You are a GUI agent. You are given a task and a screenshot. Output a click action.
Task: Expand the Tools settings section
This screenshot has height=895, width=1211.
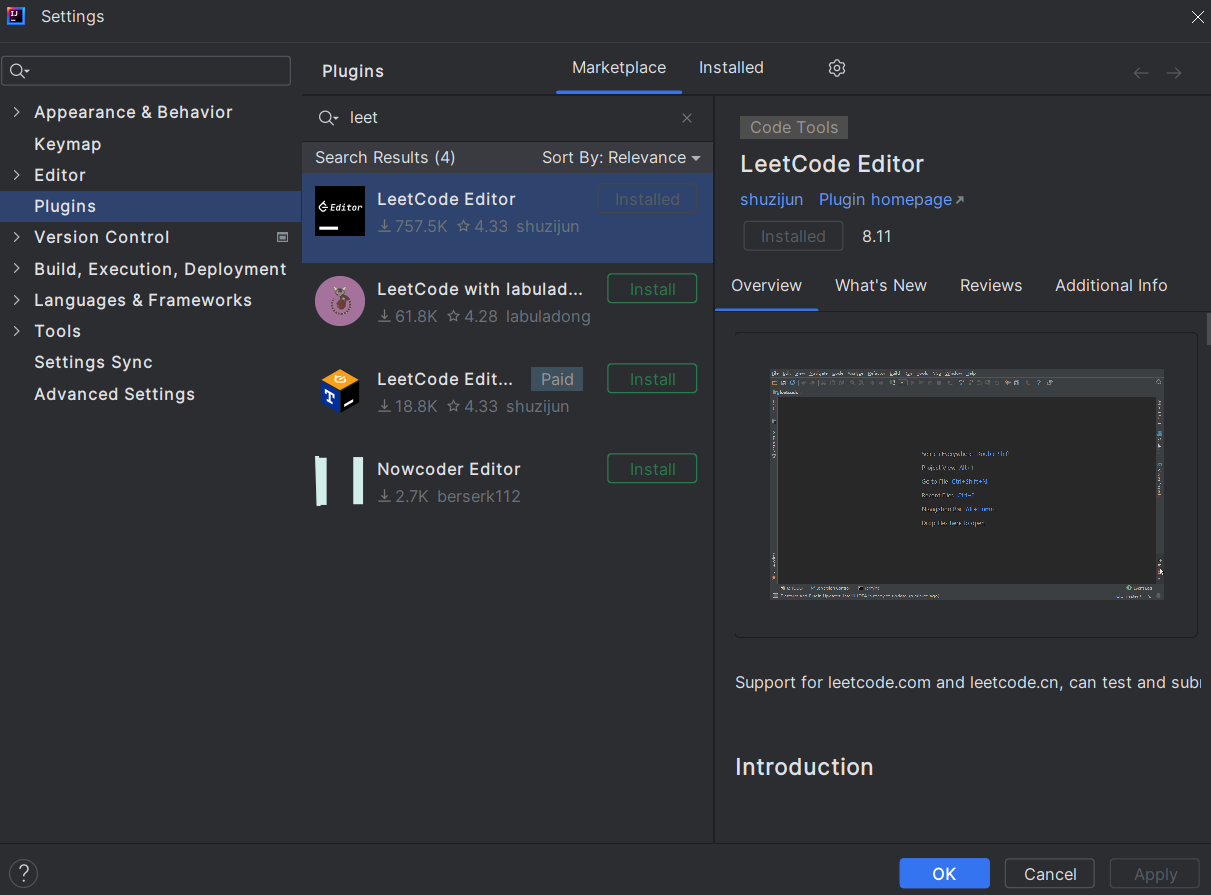(x=16, y=331)
